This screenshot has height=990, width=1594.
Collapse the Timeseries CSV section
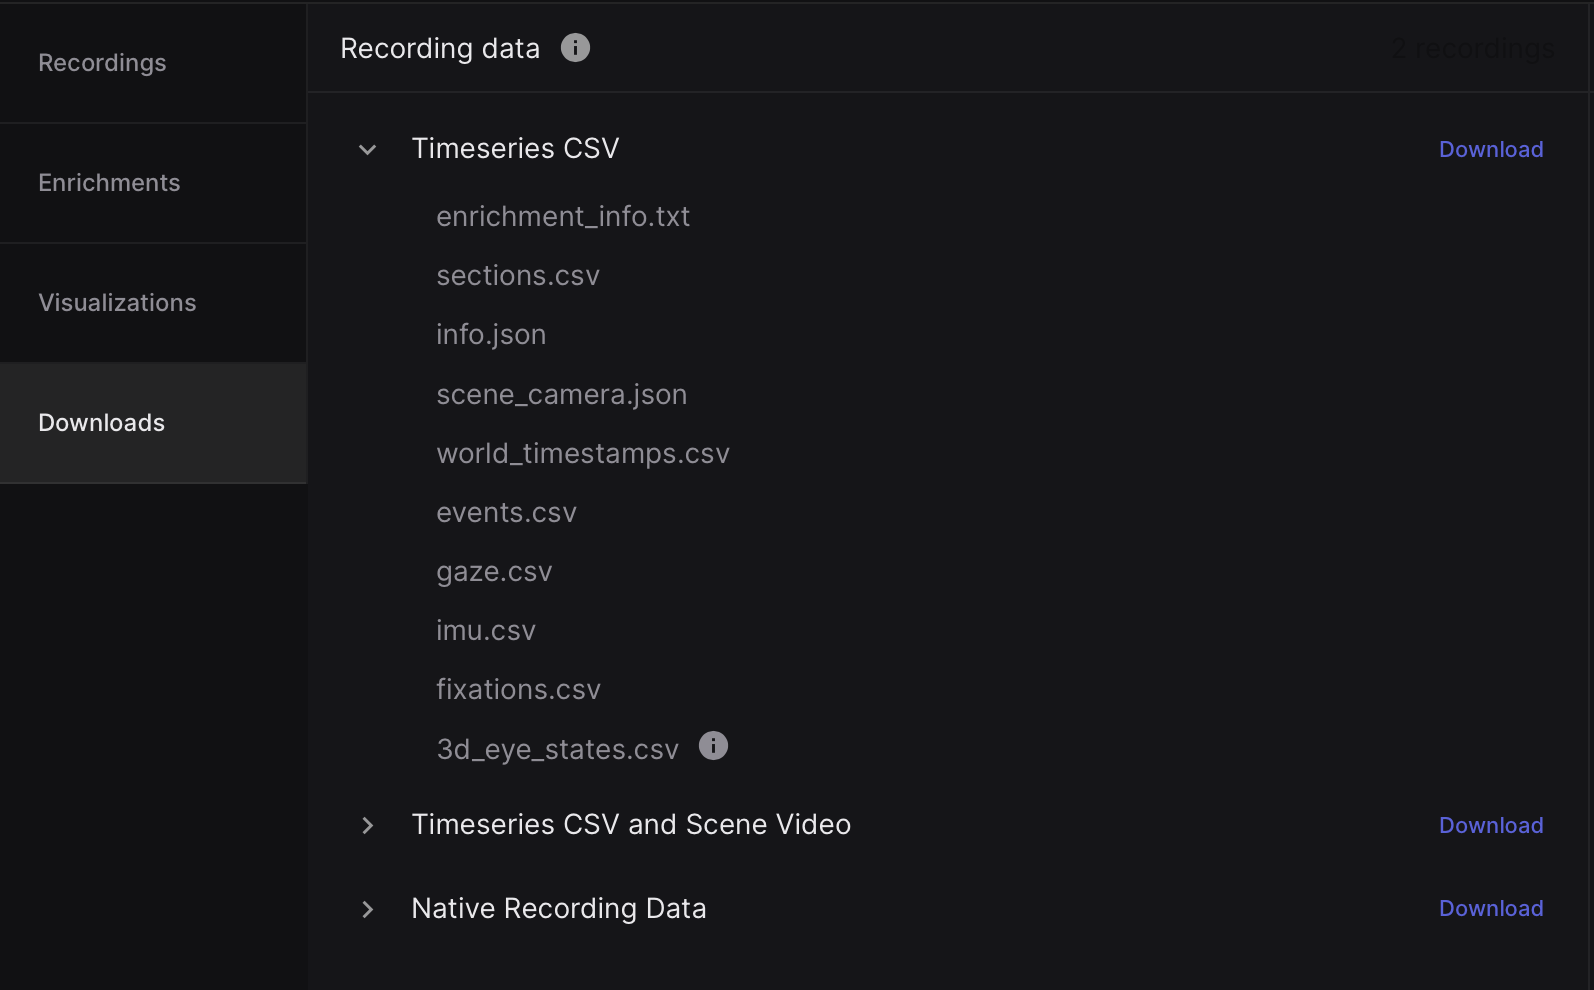pos(368,150)
